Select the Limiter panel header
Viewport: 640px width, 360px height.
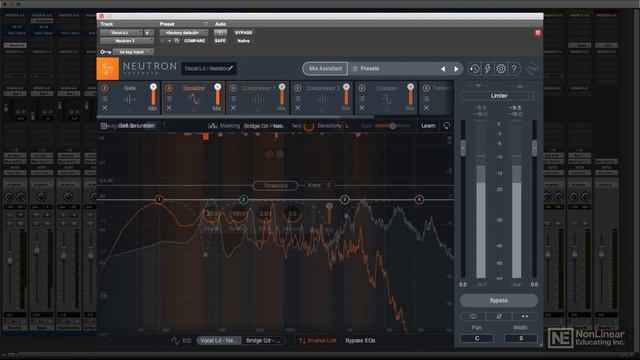pyautogui.click(x=499, y=96)
